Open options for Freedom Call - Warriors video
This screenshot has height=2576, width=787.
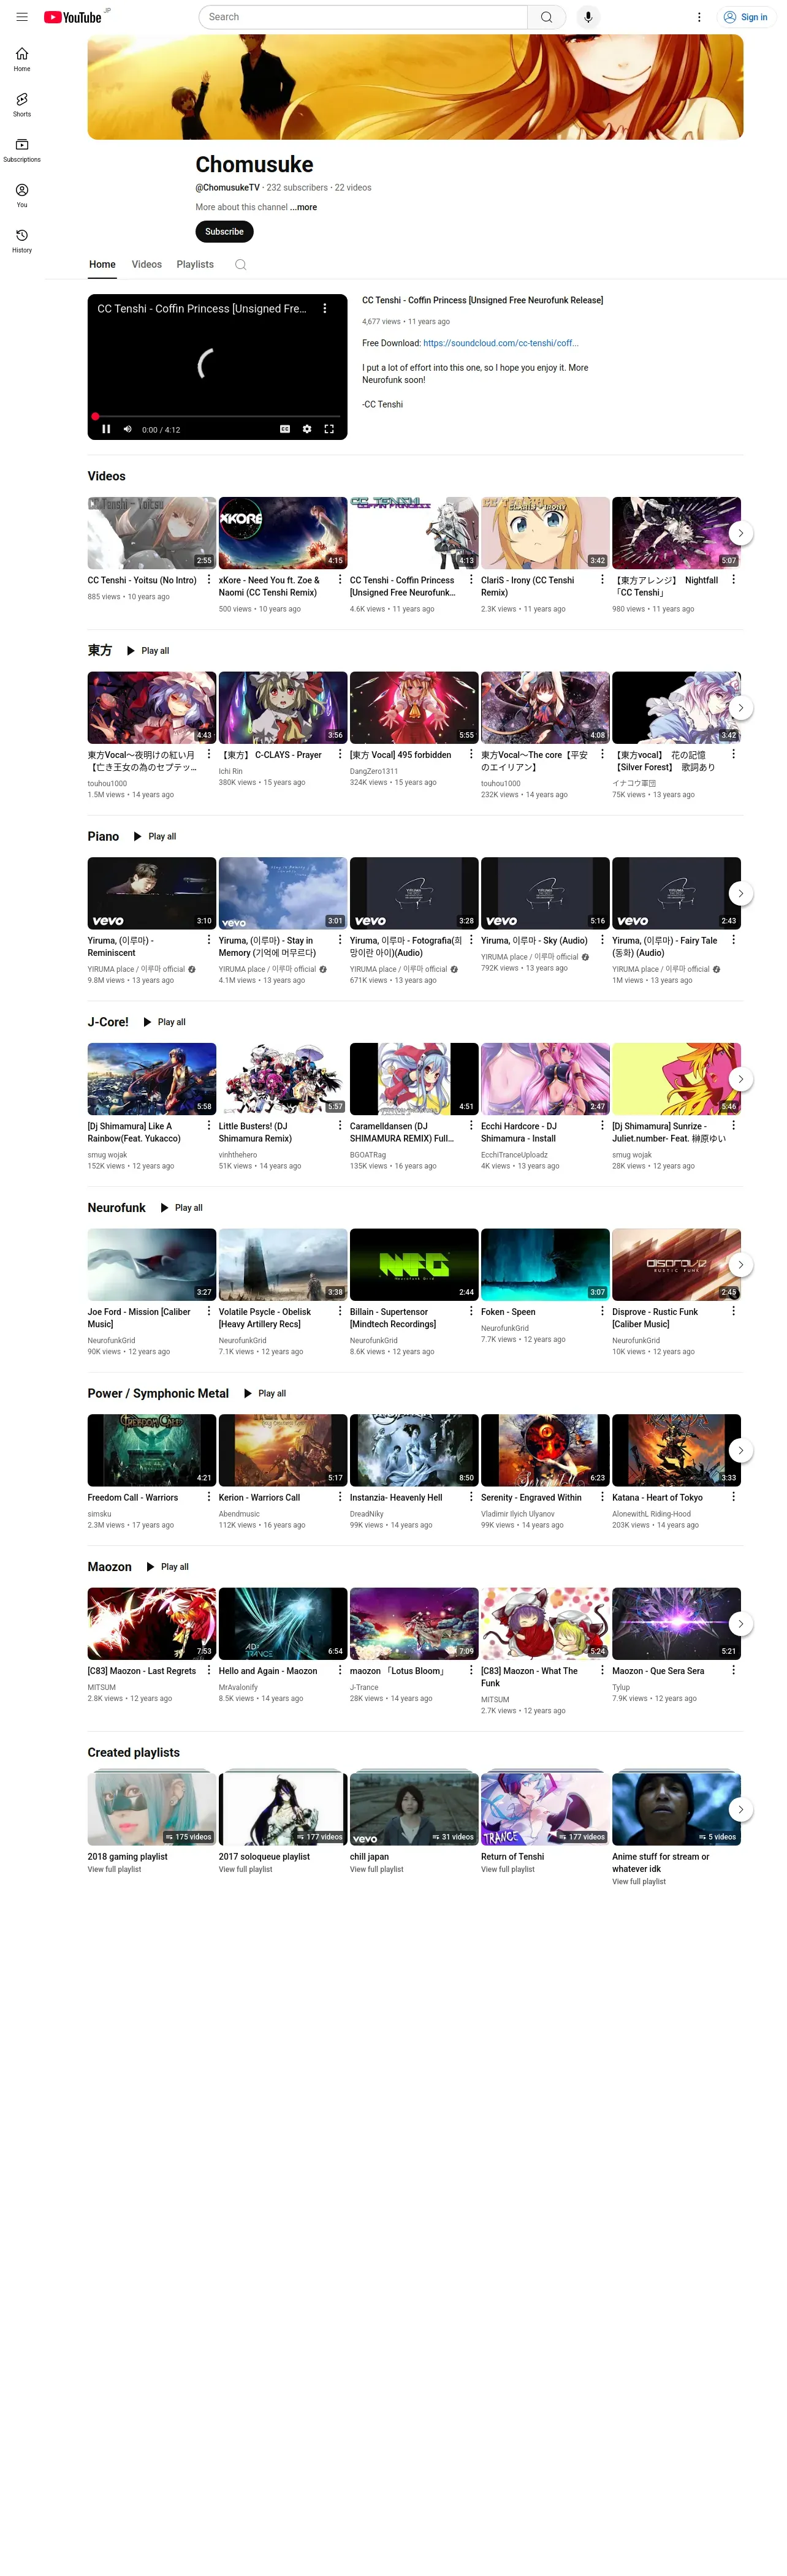tap(208, 1497)
